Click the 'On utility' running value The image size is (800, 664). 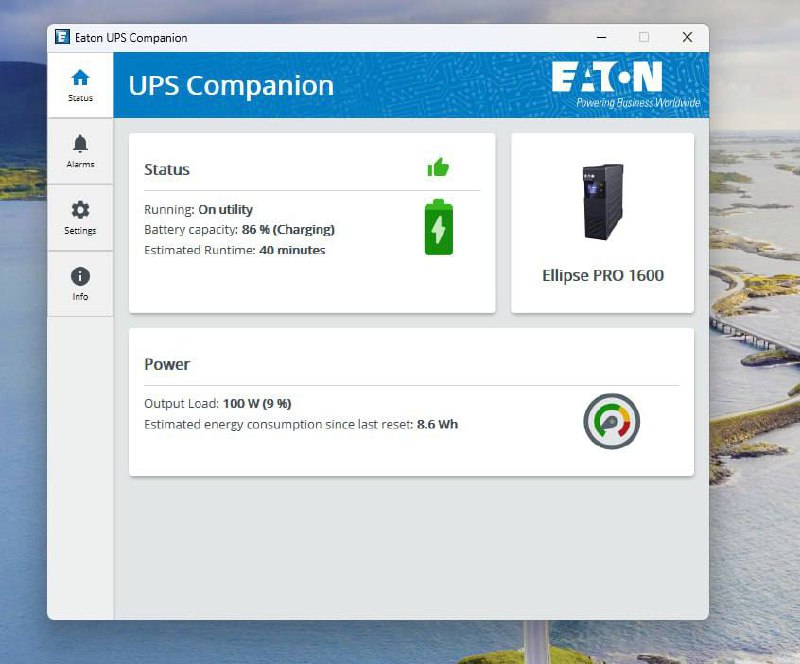(226, 210)
